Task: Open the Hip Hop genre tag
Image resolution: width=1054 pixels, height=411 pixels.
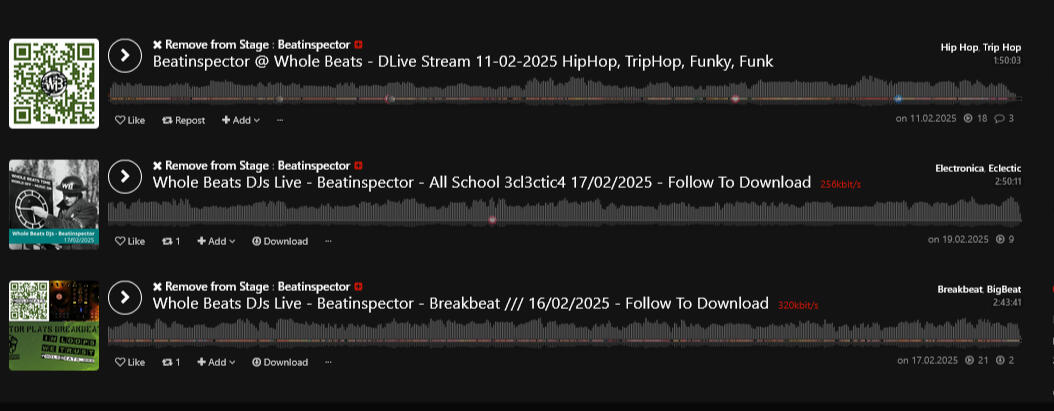Action: 959,47
